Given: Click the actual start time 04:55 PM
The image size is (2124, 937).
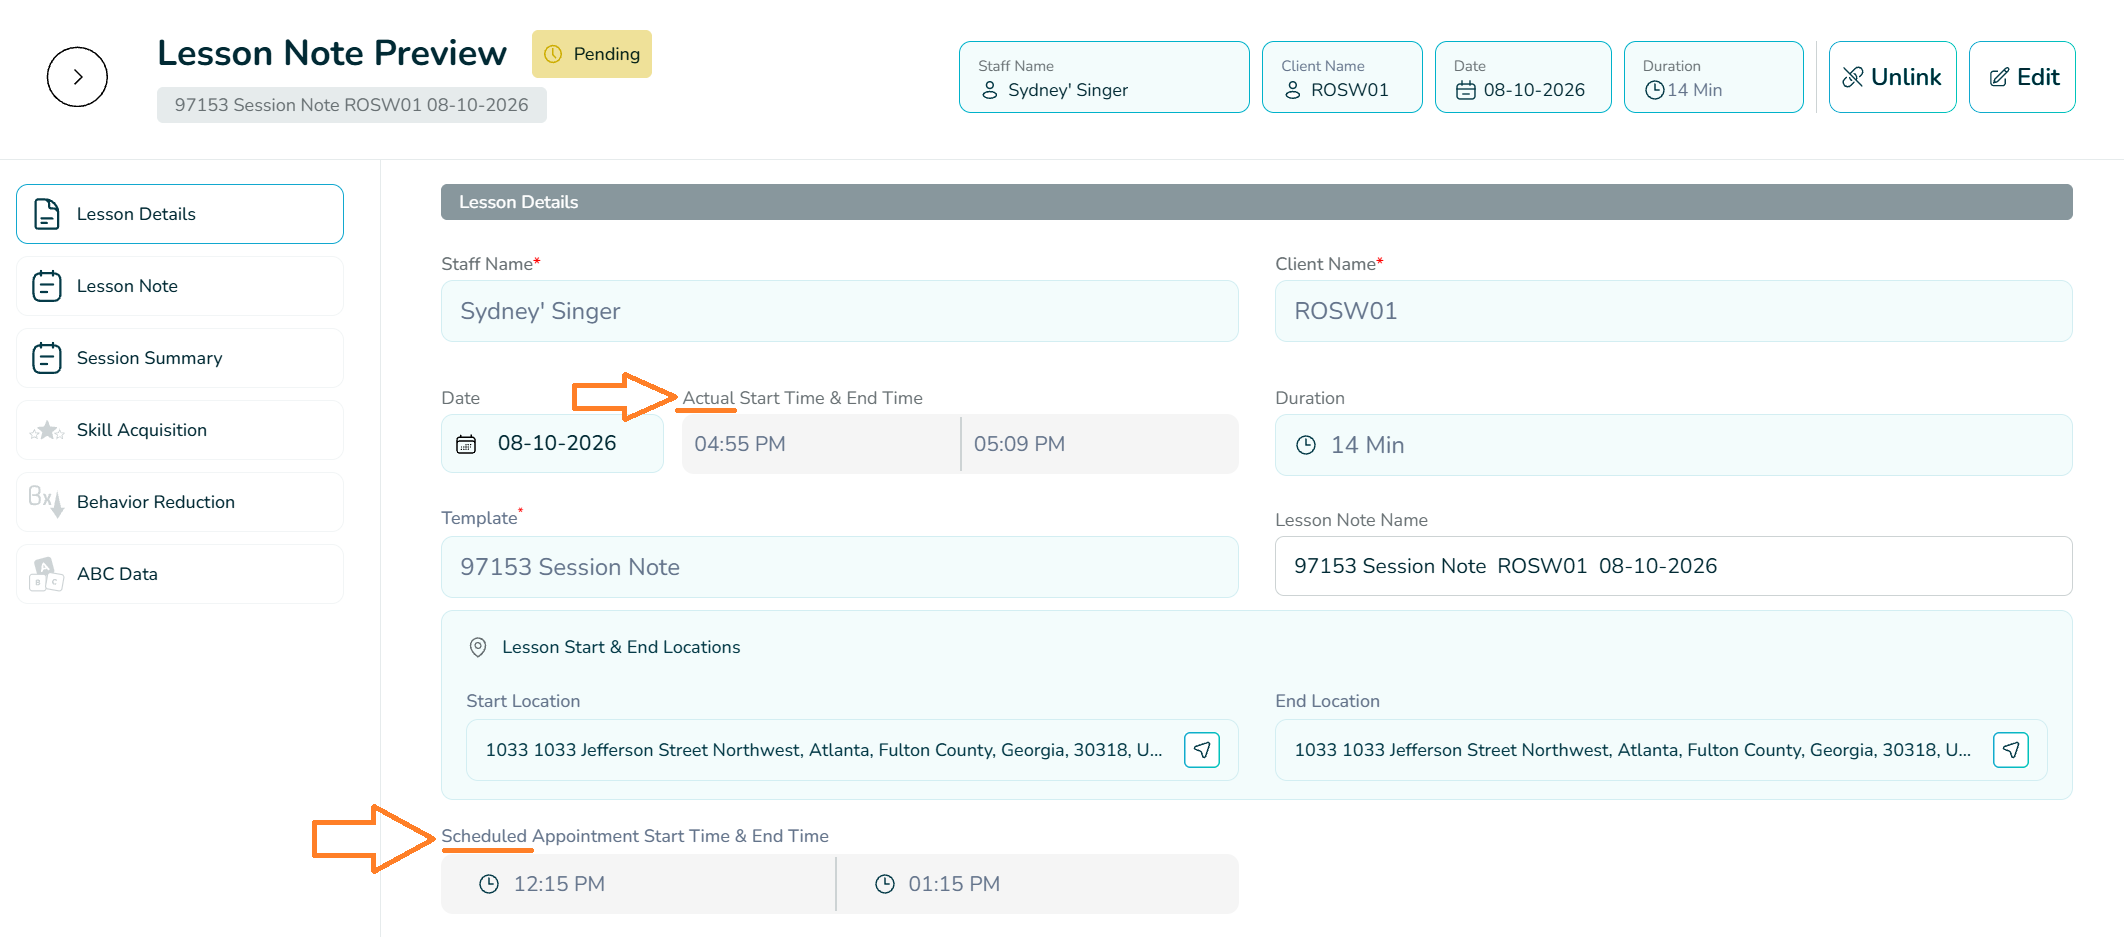Looking at the screenshot, I should (820, 444).
